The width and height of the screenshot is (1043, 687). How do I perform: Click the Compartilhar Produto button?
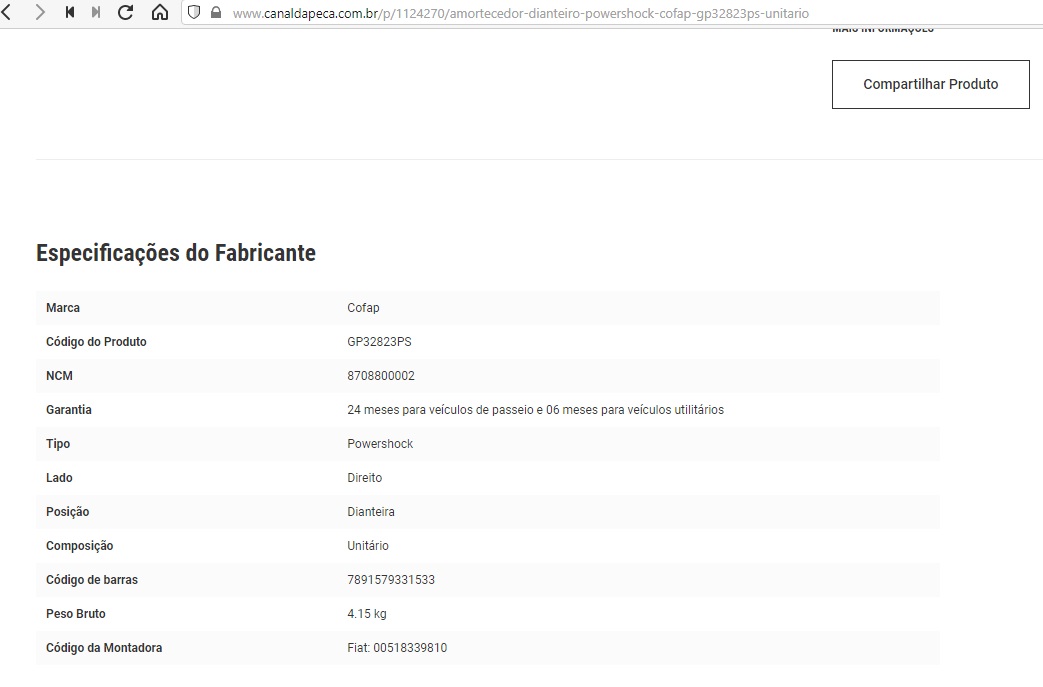click(x=930, y=85)
